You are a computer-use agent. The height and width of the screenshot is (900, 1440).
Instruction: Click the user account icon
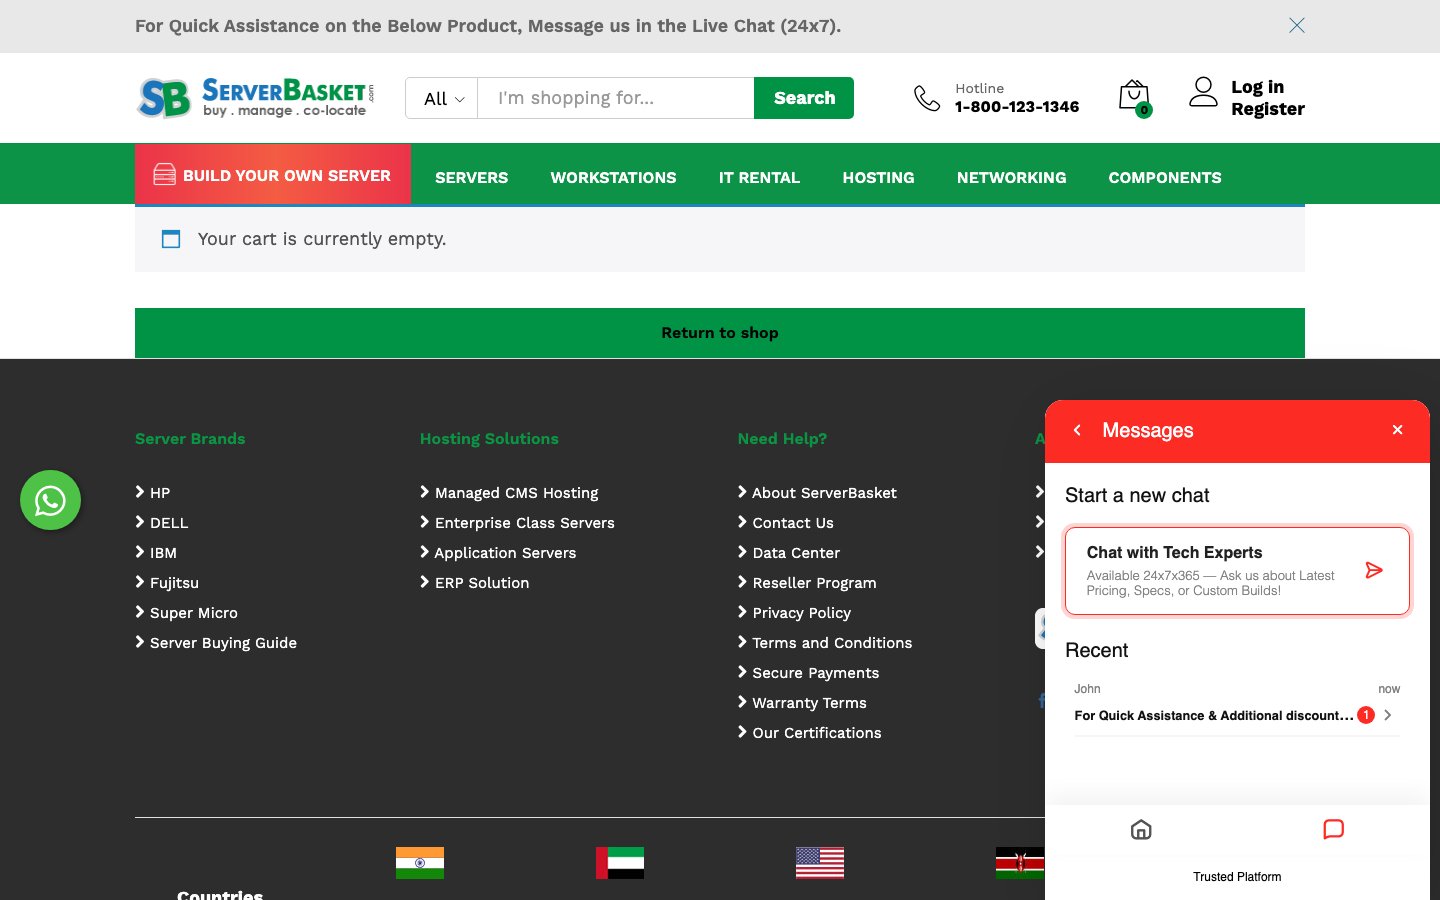coord(1203,92)
